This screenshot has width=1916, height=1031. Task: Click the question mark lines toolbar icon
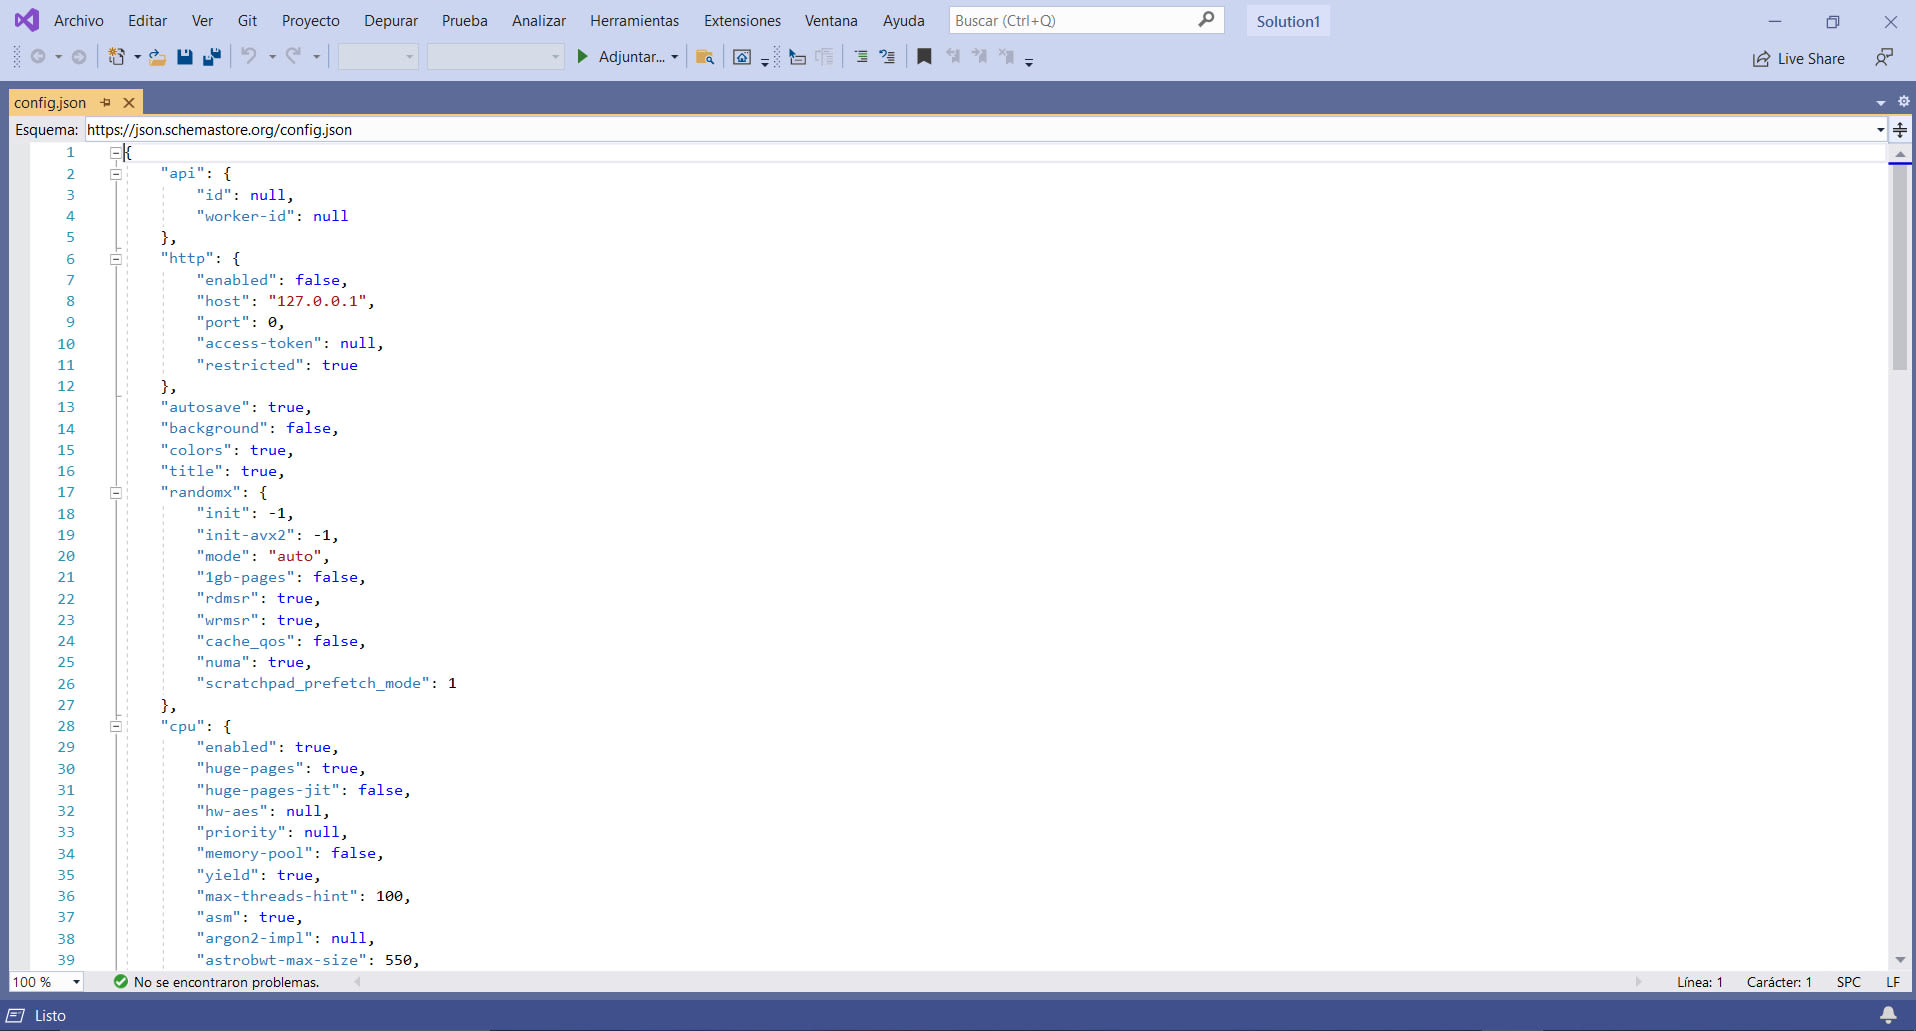coord(887,57)
